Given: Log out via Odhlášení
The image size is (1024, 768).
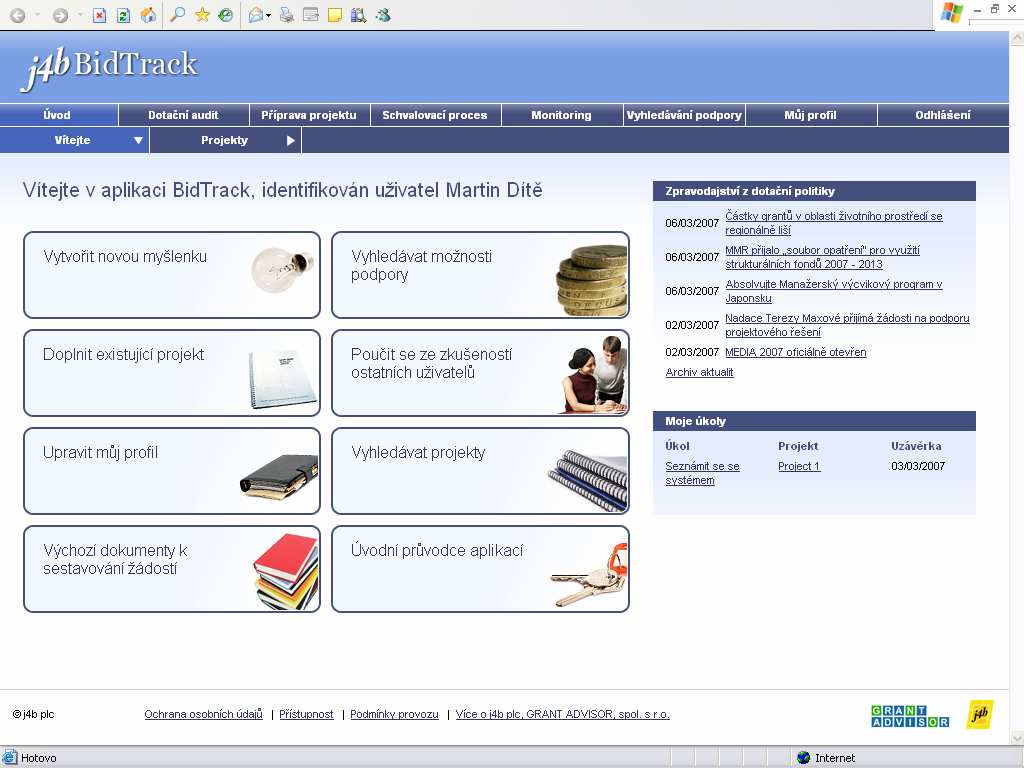Looking at the screenshot, I should pos(943,115).
